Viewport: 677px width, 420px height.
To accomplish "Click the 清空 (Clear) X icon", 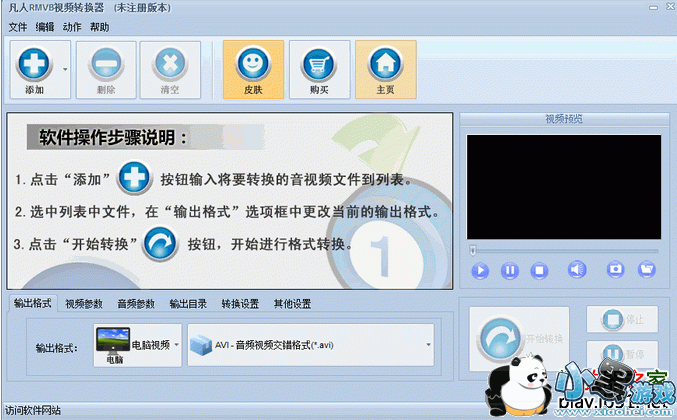I will coord(170,65).
